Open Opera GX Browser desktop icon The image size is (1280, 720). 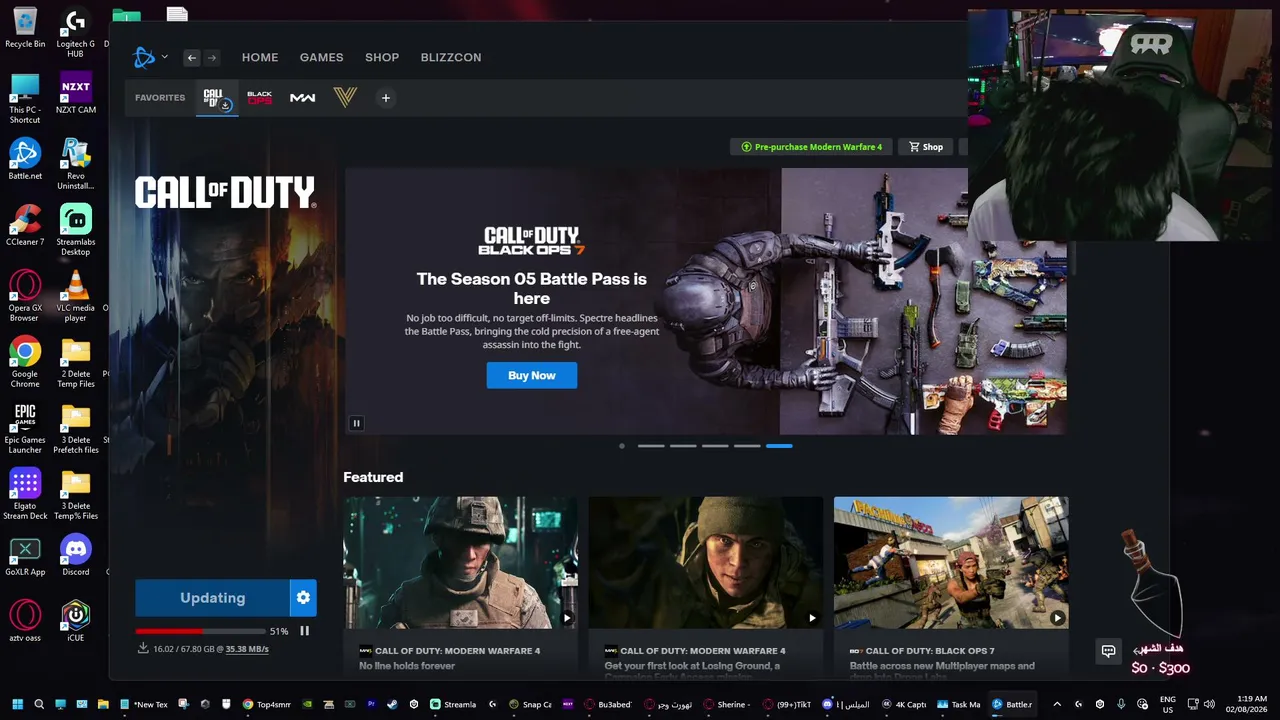tap(25, 296)
